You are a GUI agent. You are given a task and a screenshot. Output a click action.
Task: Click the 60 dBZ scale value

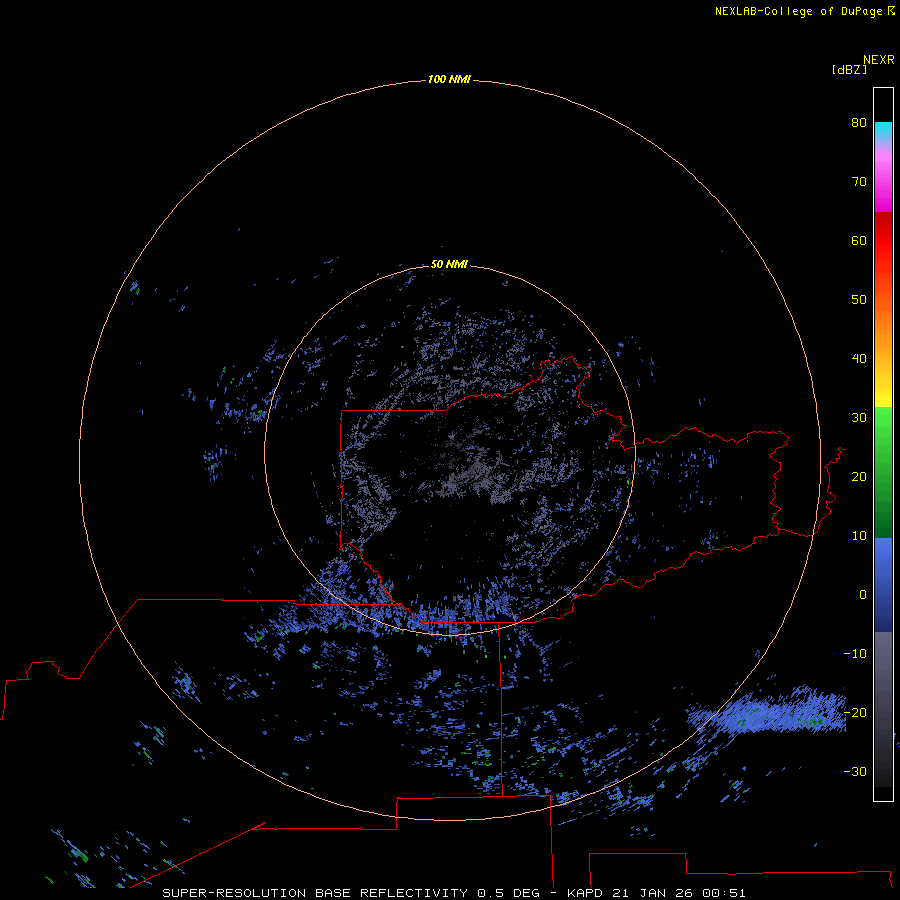click(859, 240)
